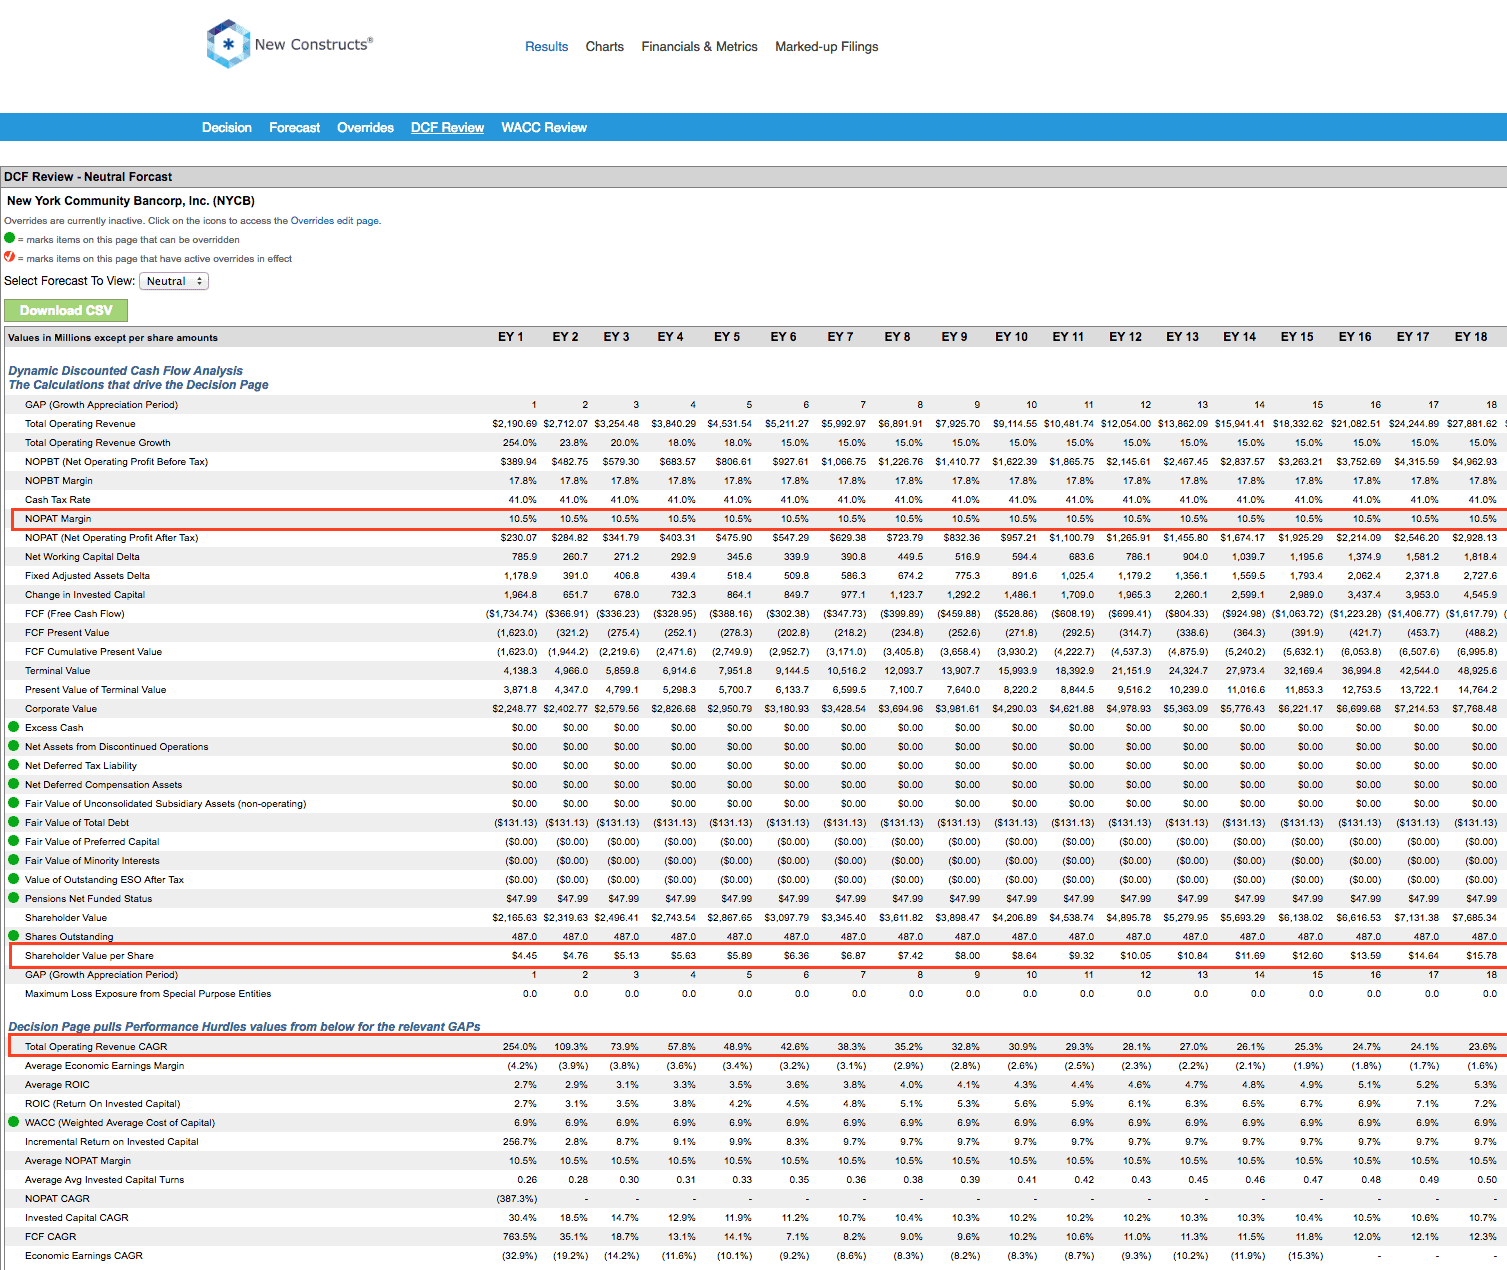Open override icon for Fair Value of Total Debt

click(14, 822)
